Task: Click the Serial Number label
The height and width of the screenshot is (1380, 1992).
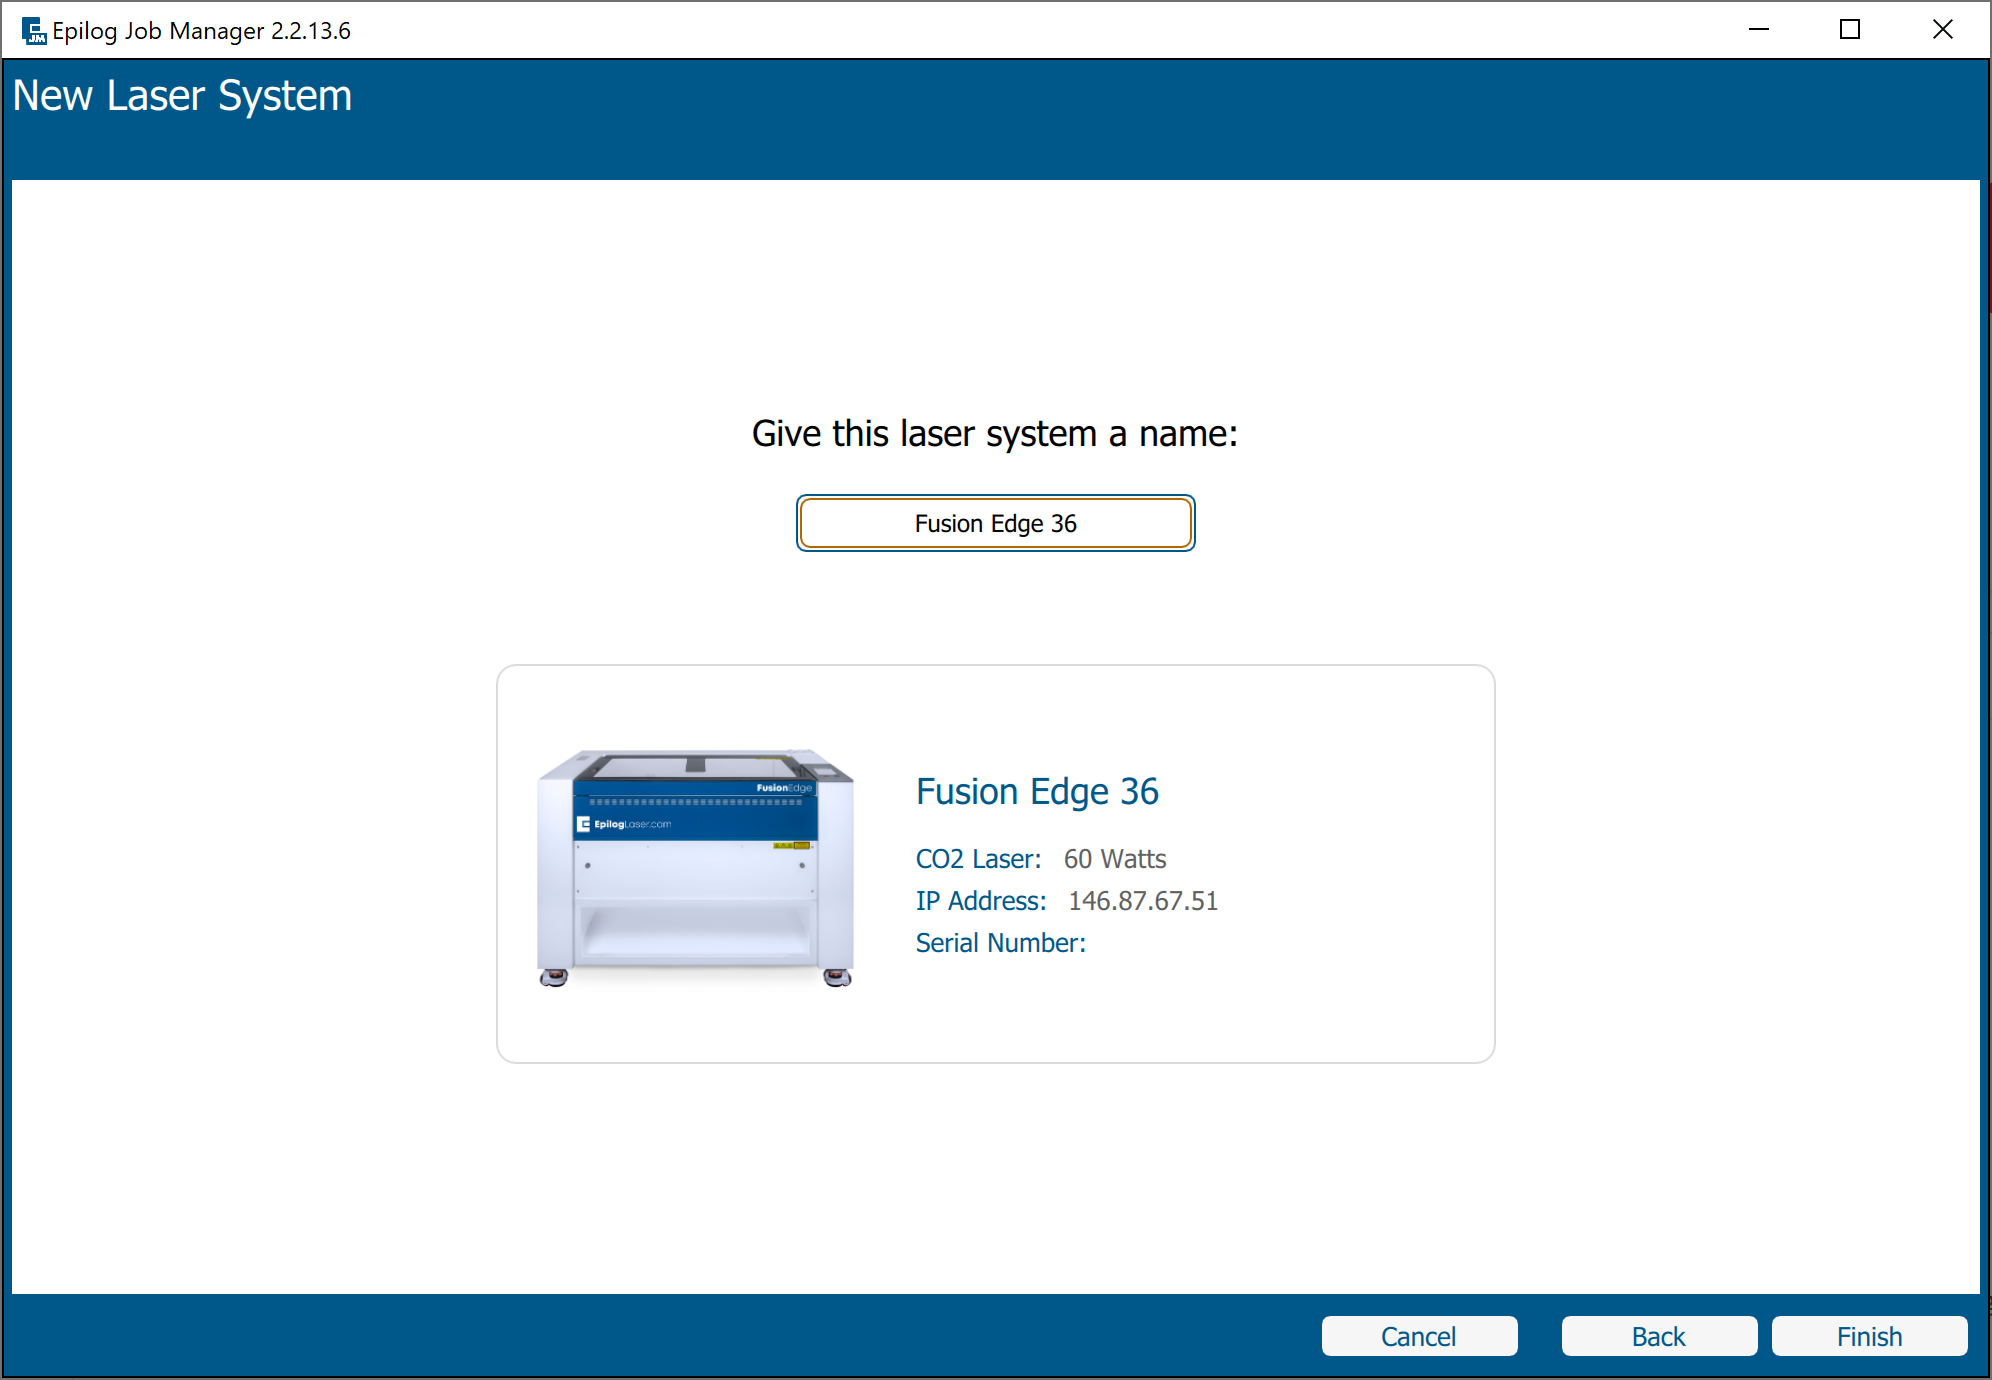Action: (1000, 943)
